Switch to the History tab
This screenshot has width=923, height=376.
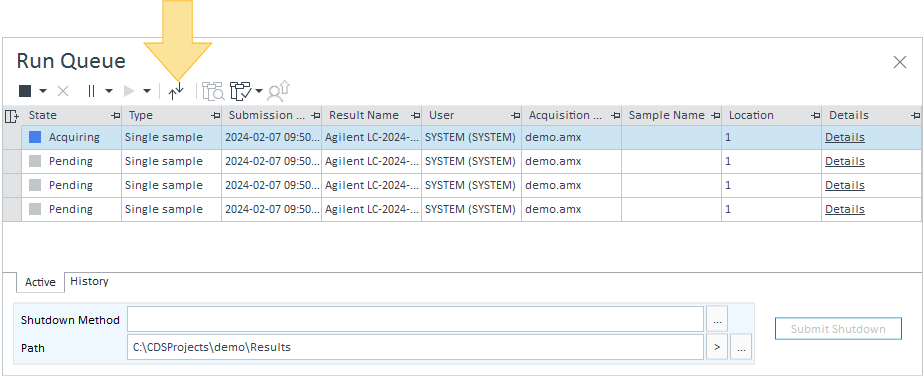89,281
